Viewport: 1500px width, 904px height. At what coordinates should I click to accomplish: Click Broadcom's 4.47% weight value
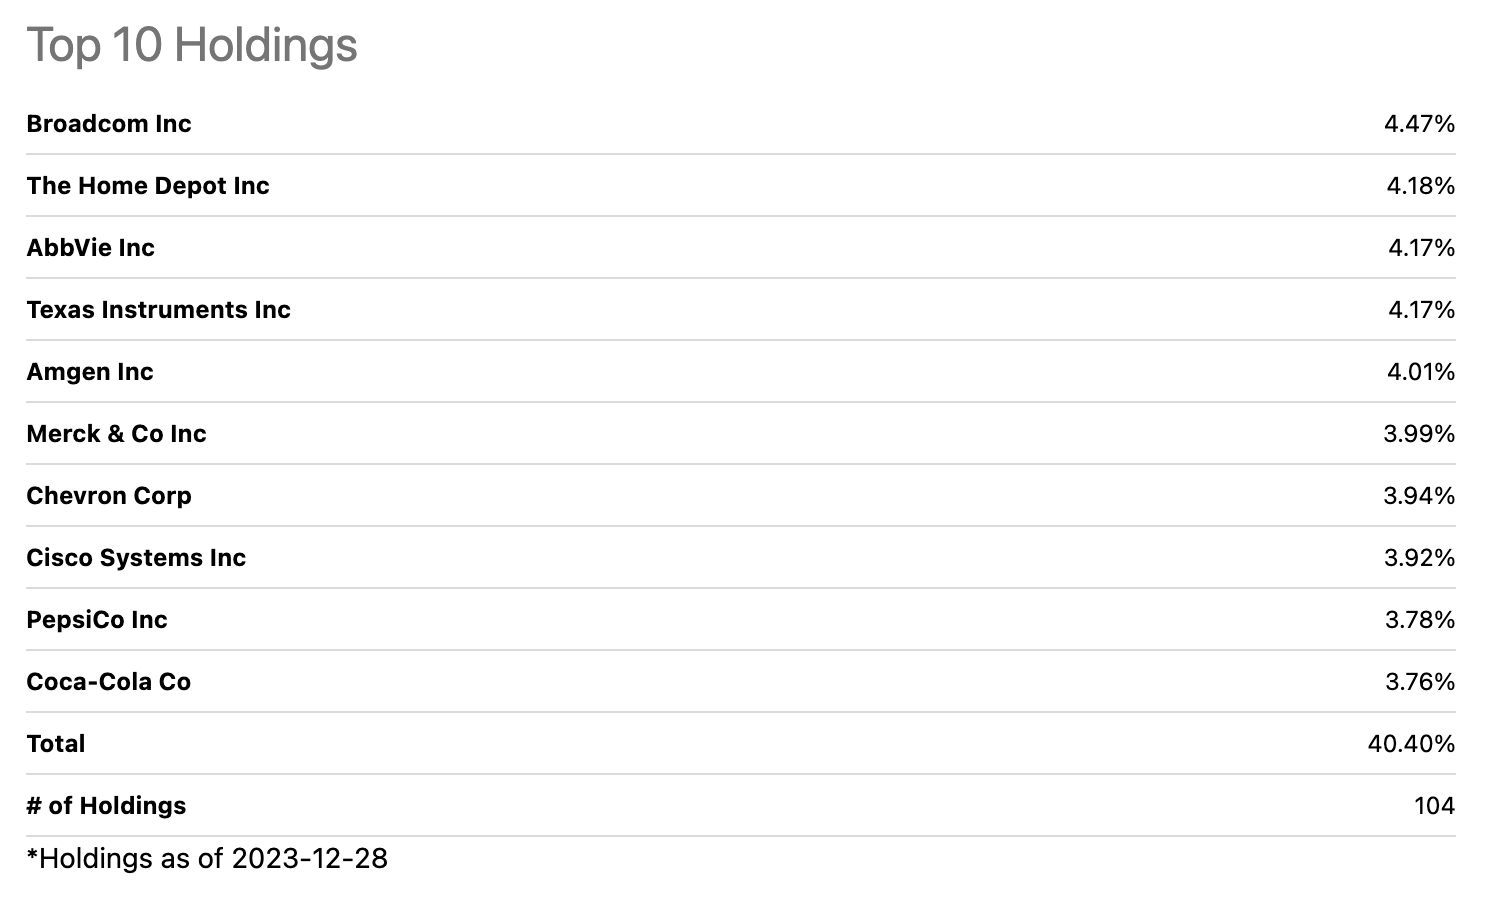pos(1419,124)
